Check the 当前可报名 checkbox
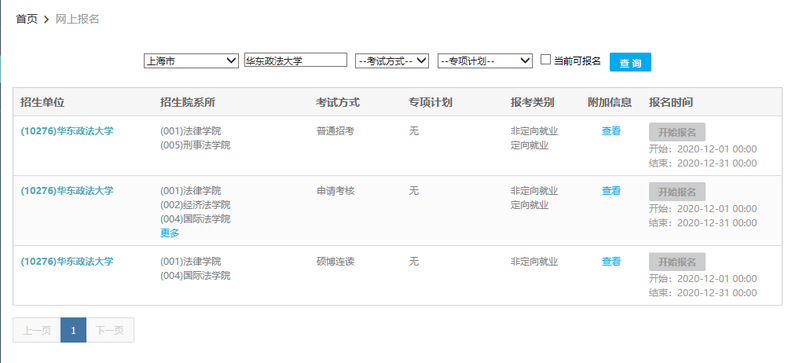Image resolution: width=798 pixels, height=363 pixels. [x=546, y=60]
